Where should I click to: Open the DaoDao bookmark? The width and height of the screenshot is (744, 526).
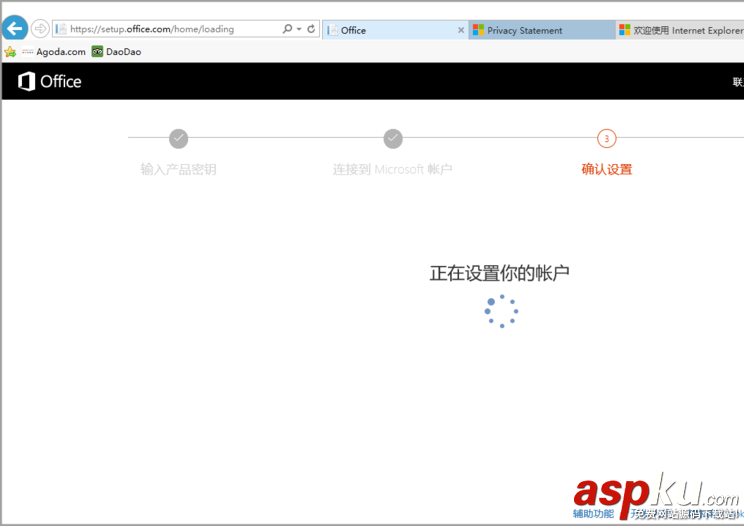click(x=117, y=52)
